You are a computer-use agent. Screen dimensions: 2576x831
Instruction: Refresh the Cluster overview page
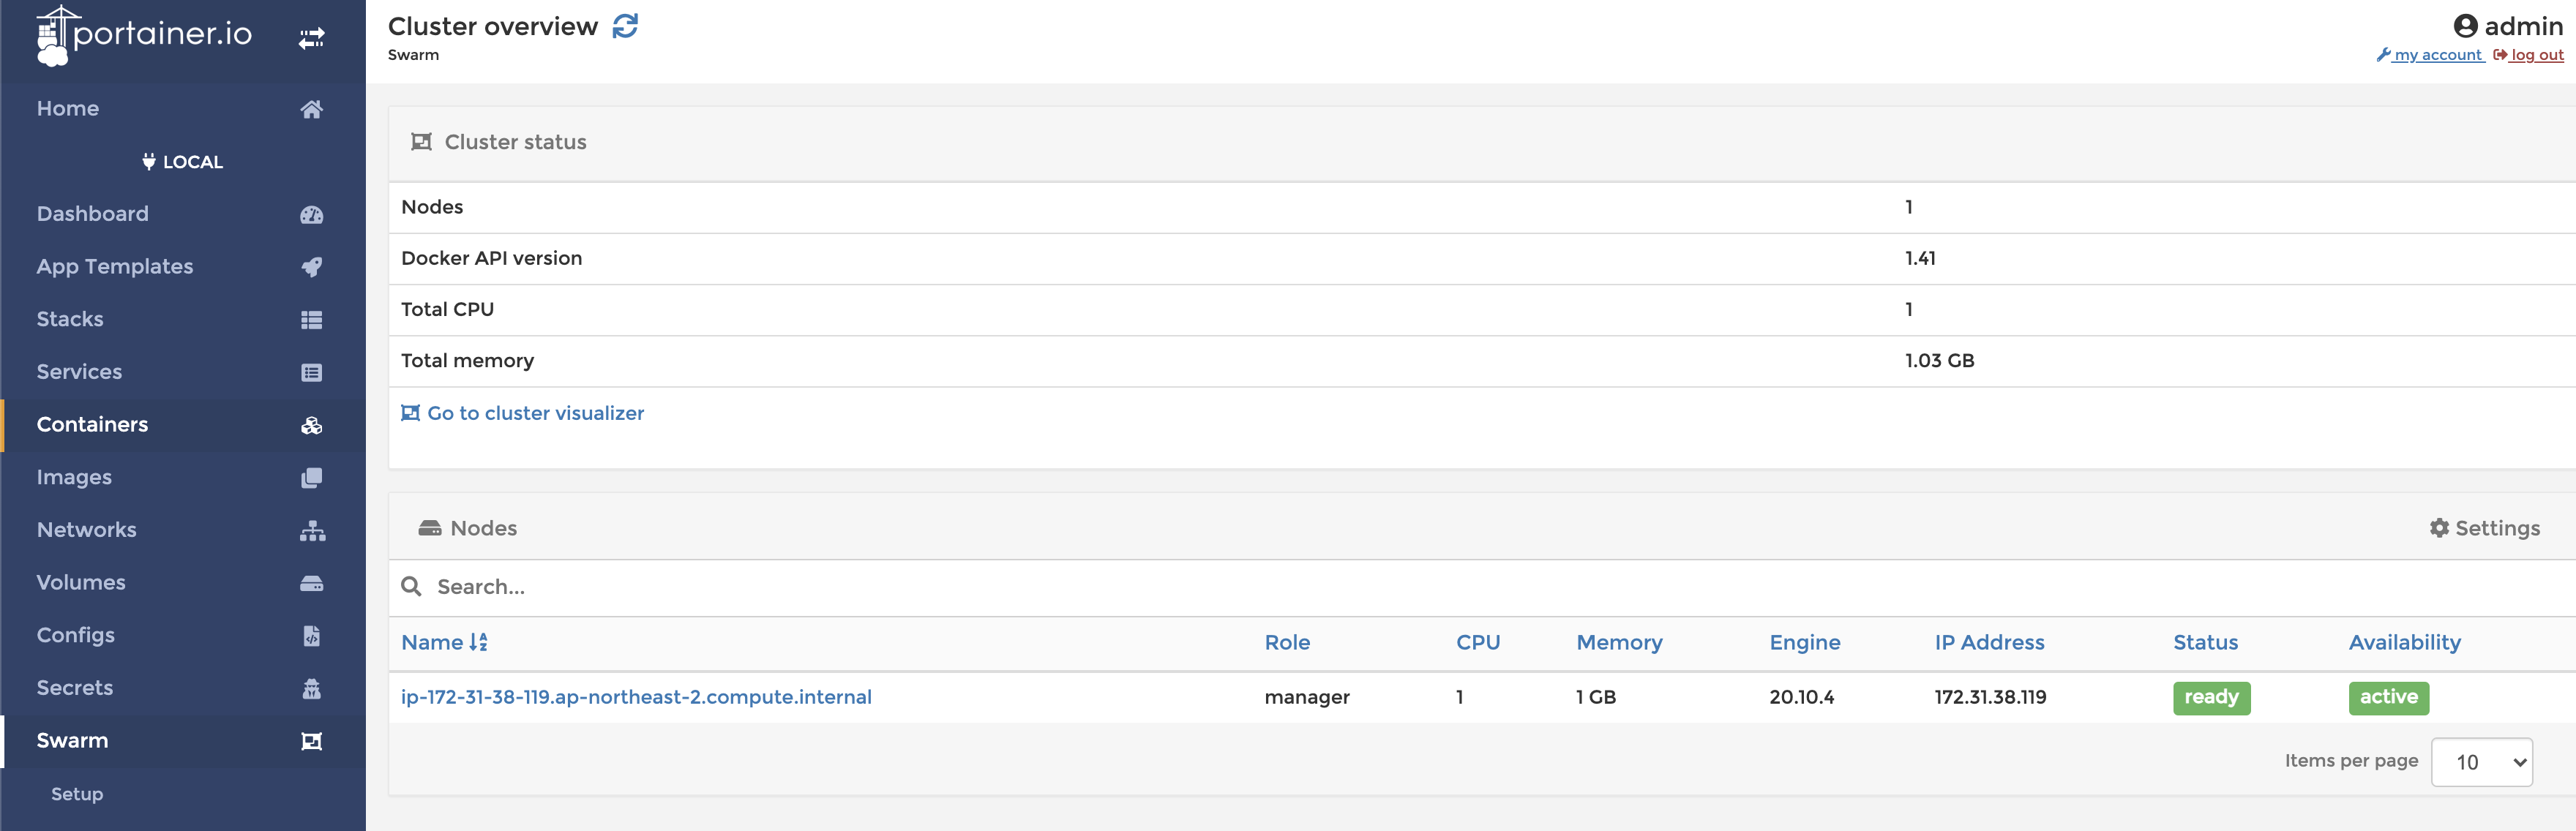(x=625, y=26)
